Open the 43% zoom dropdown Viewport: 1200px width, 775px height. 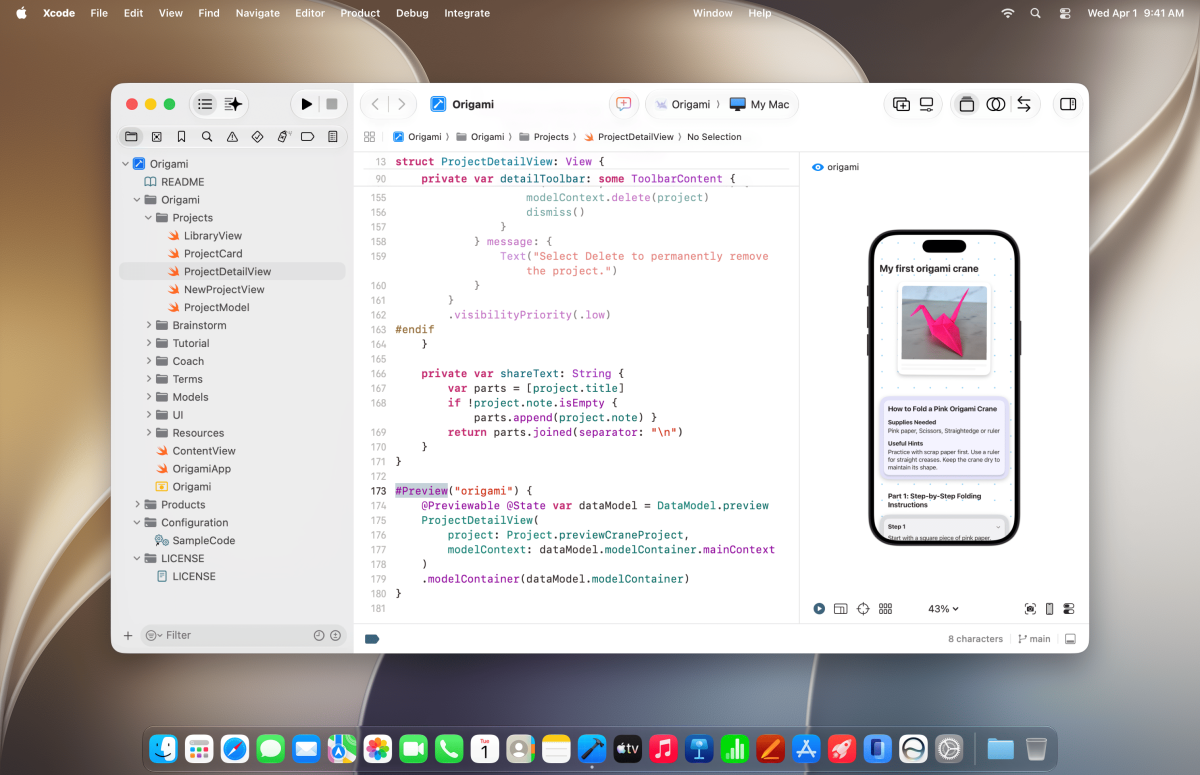coord(943,609)
